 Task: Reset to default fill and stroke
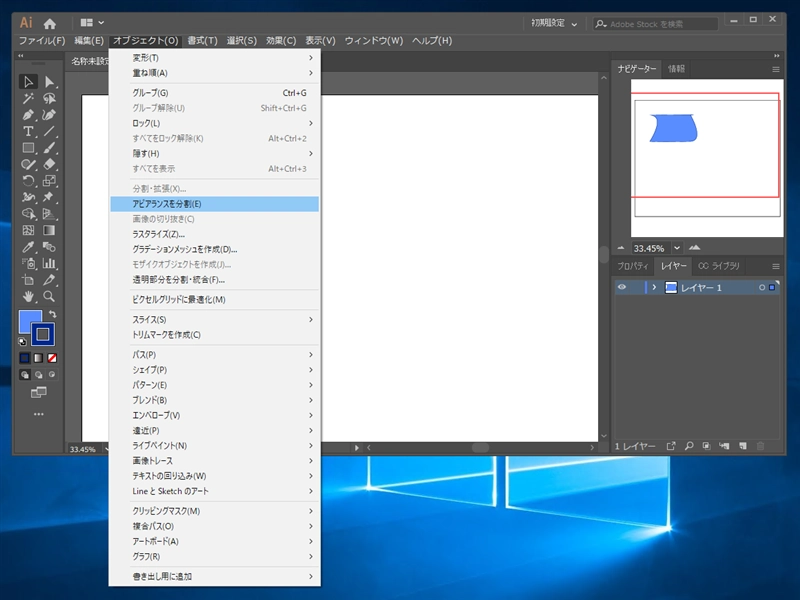pos(22,342)
